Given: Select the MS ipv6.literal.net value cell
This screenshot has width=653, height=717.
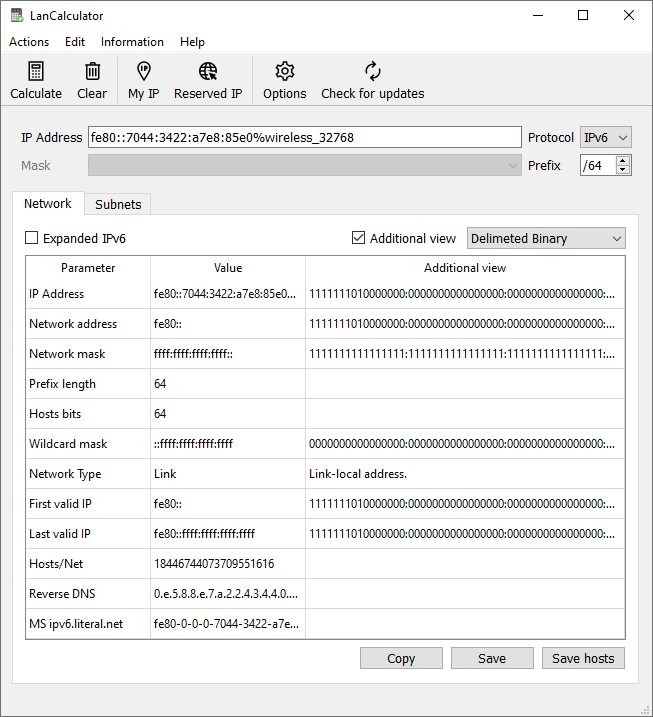Looking at the screenshot, I should tap(228, 624).
